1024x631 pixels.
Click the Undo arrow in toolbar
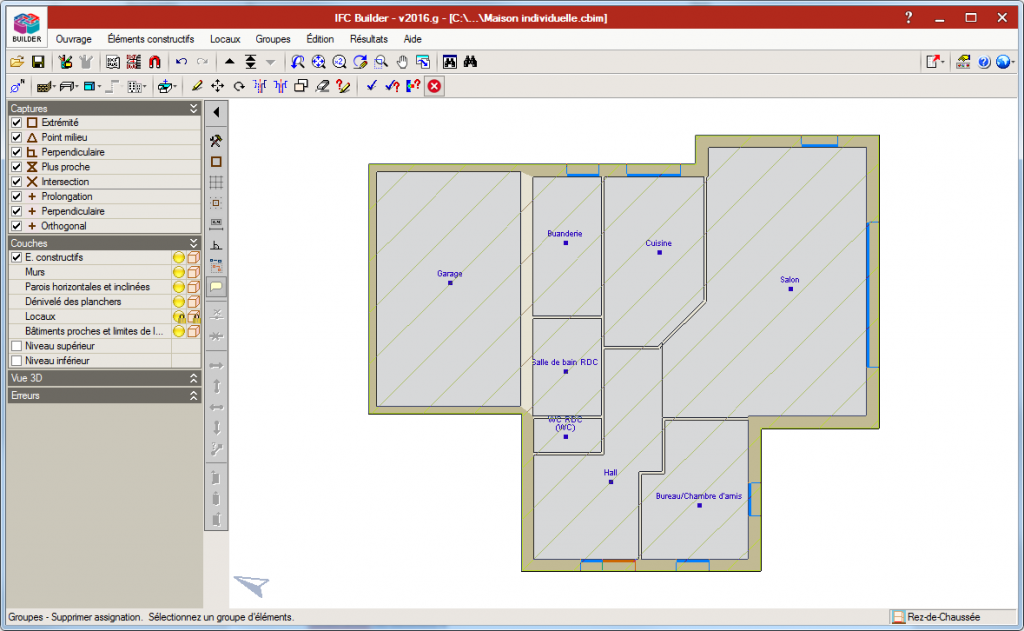click(181, 62)
